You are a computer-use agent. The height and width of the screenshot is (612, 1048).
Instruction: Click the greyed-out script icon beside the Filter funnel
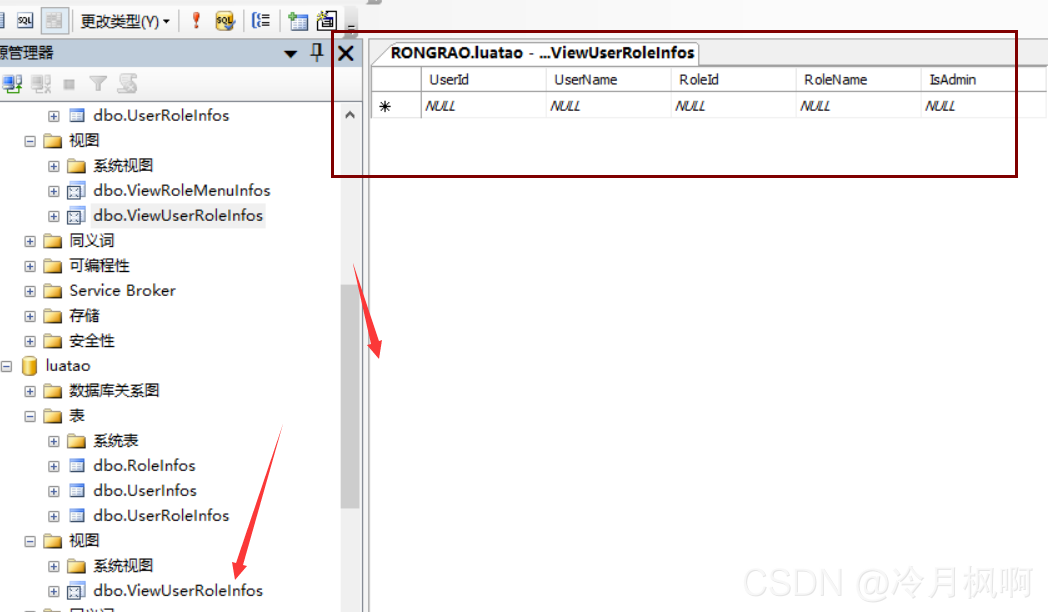[x=127, y=84]
